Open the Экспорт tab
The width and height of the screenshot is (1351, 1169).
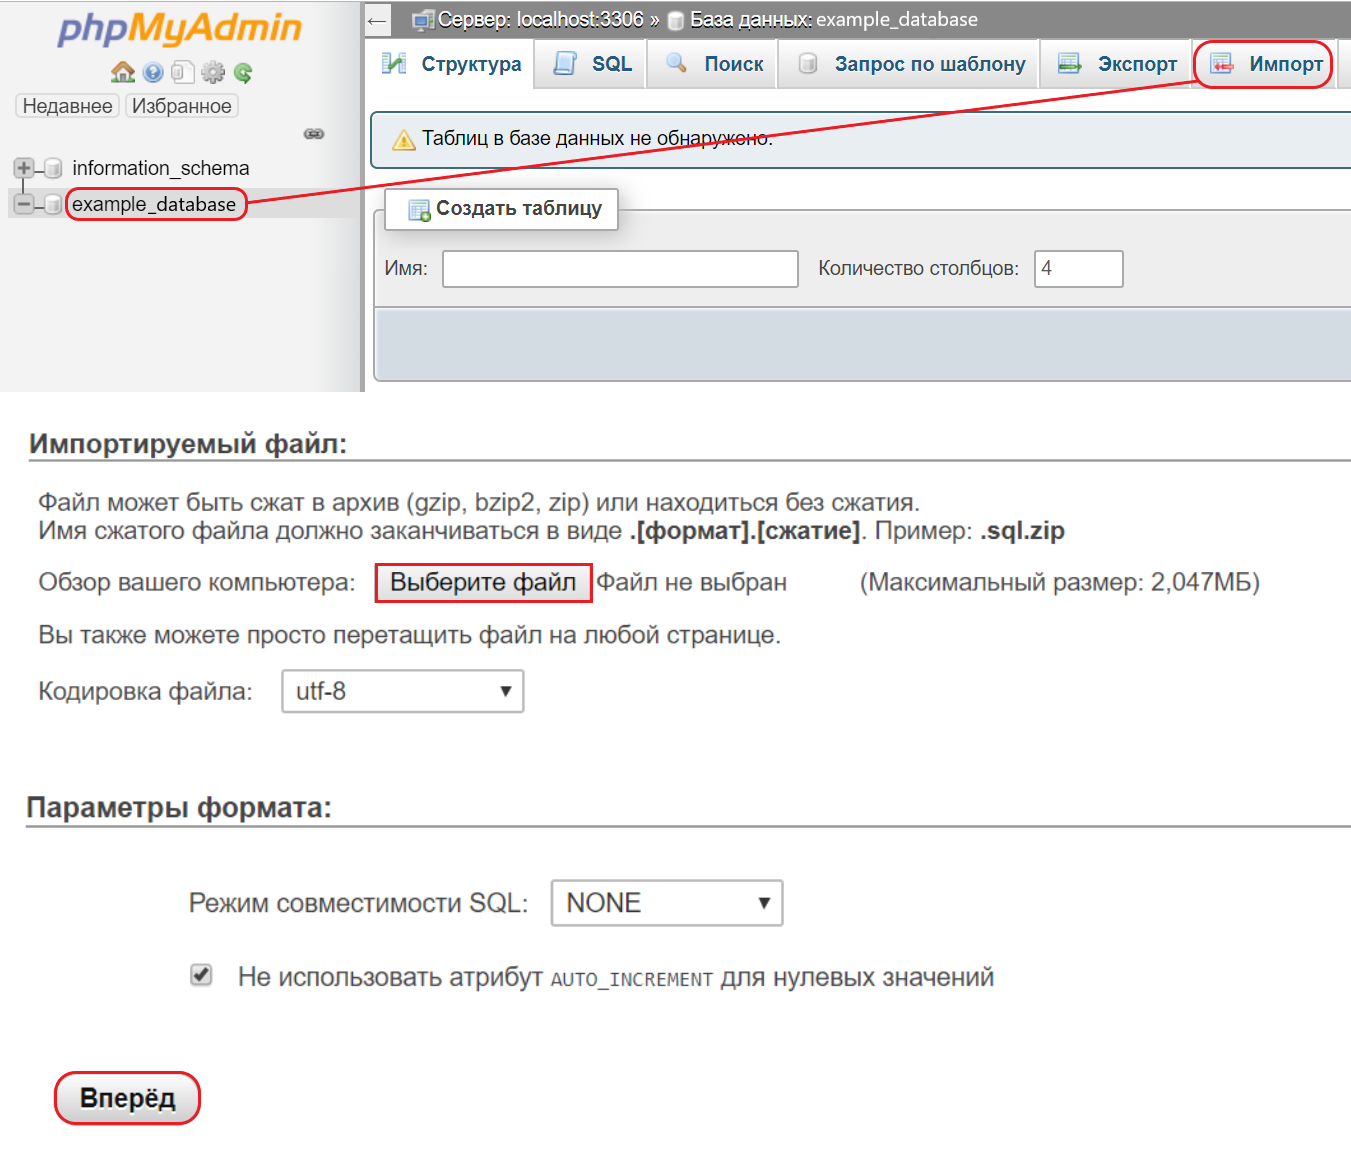coord(1117,64)
